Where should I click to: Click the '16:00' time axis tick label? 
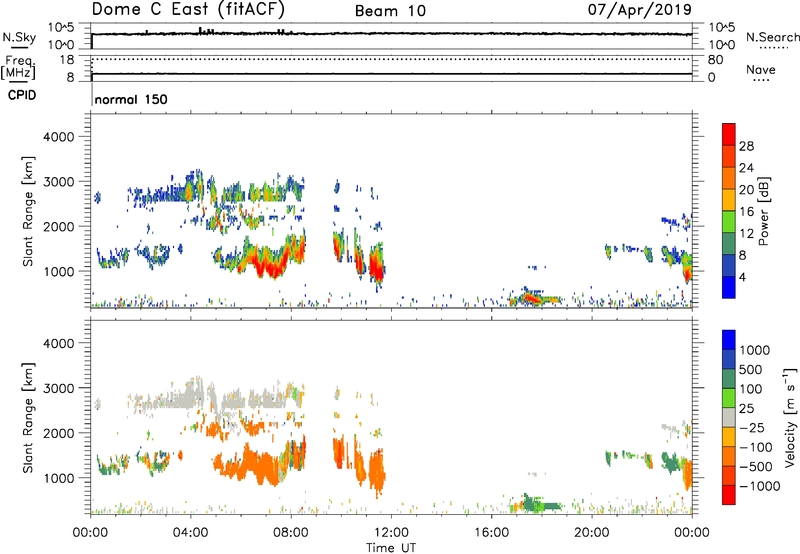(491, 533)
